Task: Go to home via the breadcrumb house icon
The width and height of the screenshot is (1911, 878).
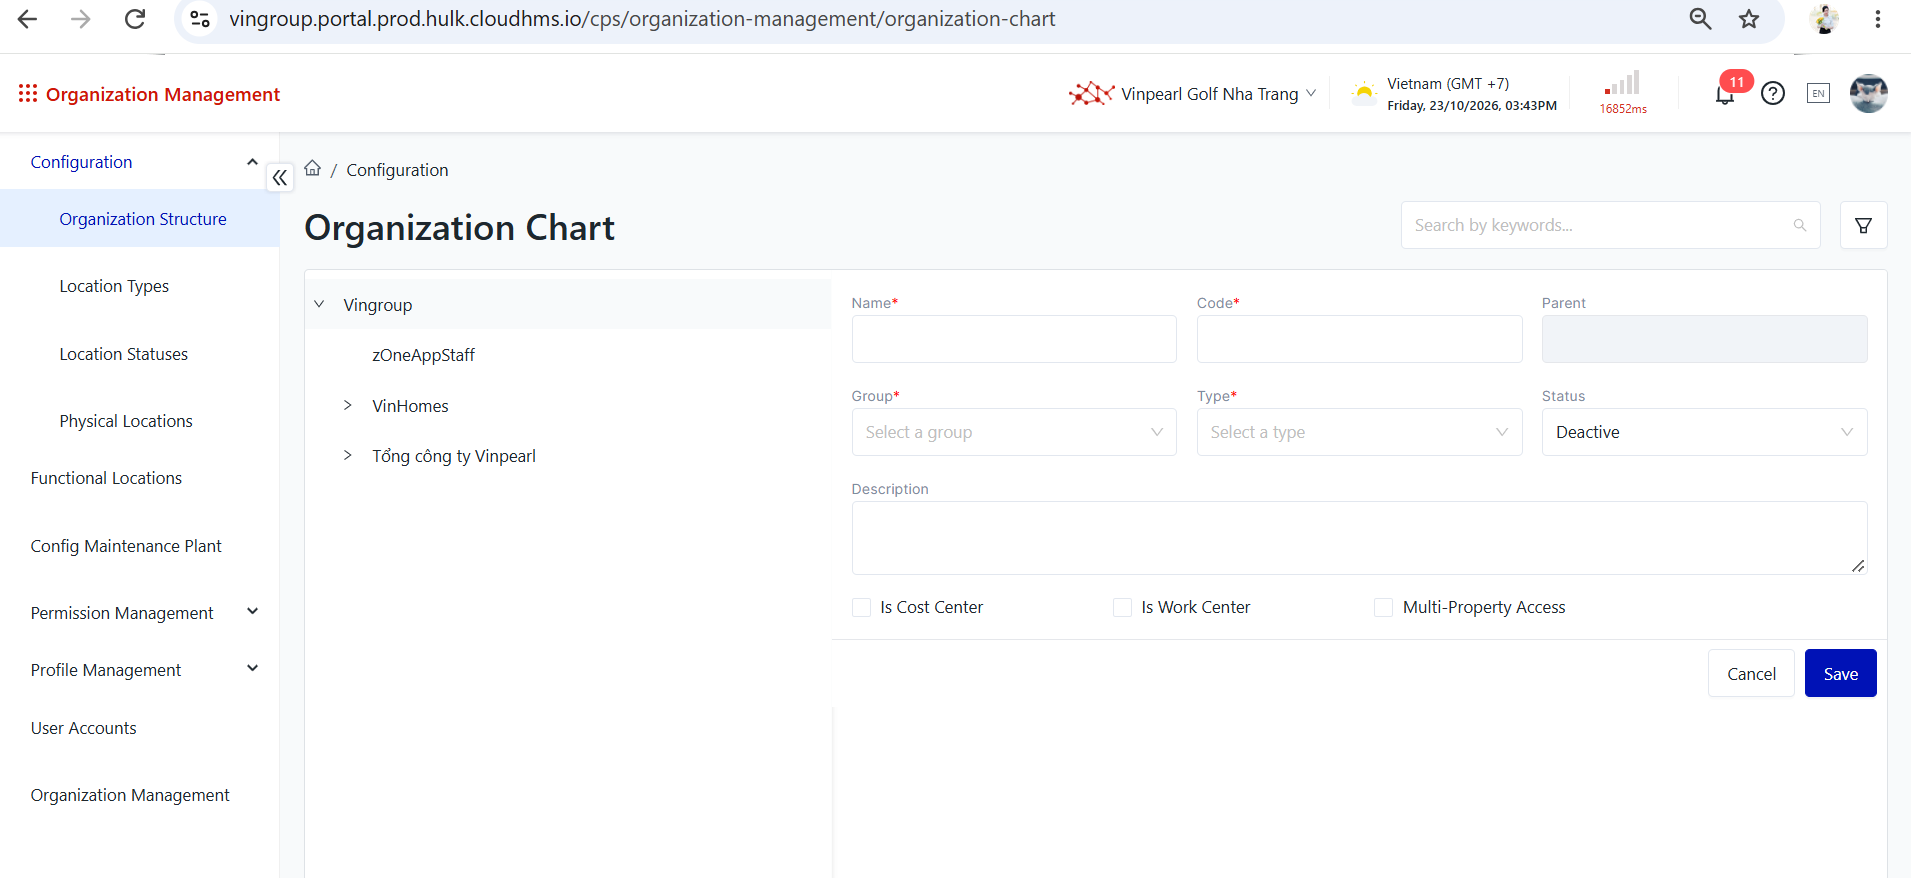Action: [313, 168]
